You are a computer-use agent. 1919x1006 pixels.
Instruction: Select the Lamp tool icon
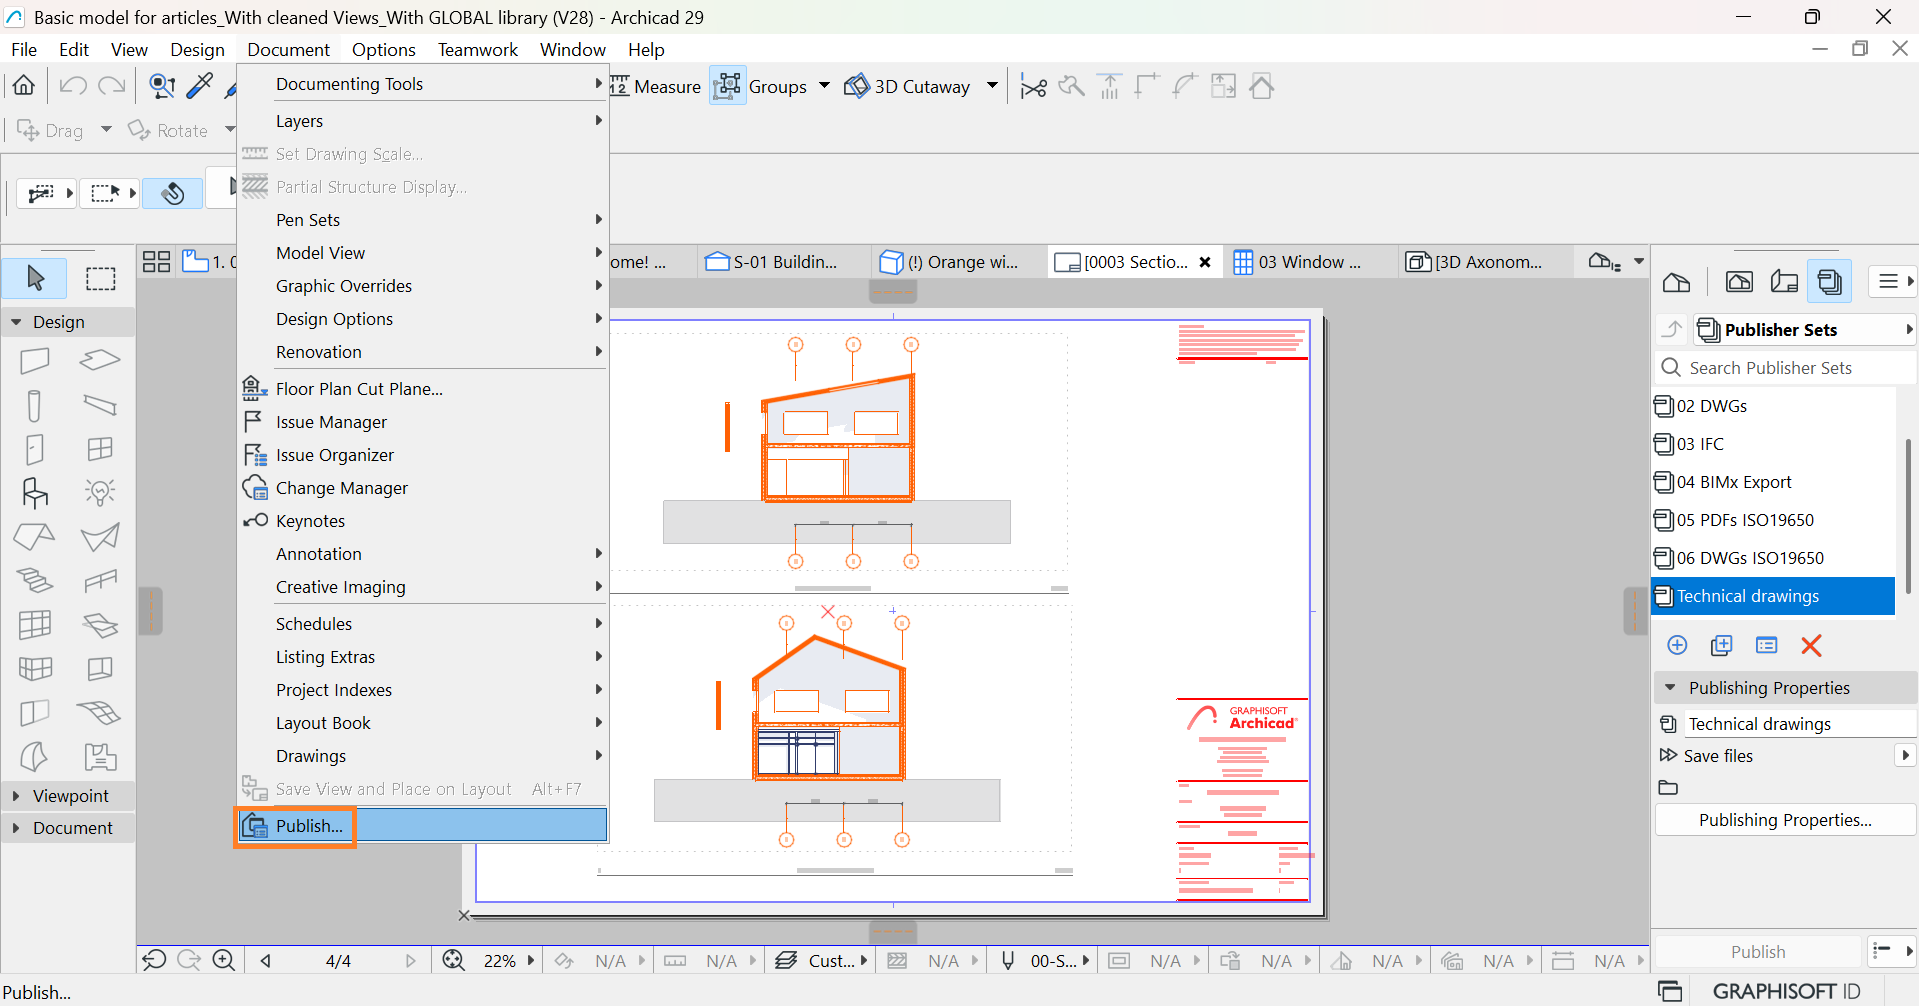coord(100,492)
